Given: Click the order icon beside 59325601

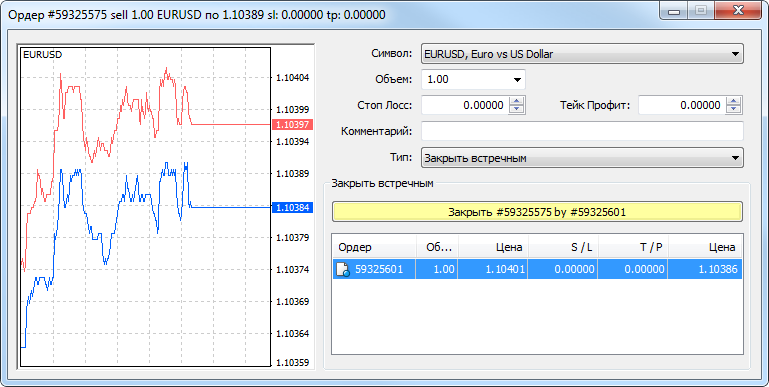Looking at the screenshot, I should pos(343,269).
